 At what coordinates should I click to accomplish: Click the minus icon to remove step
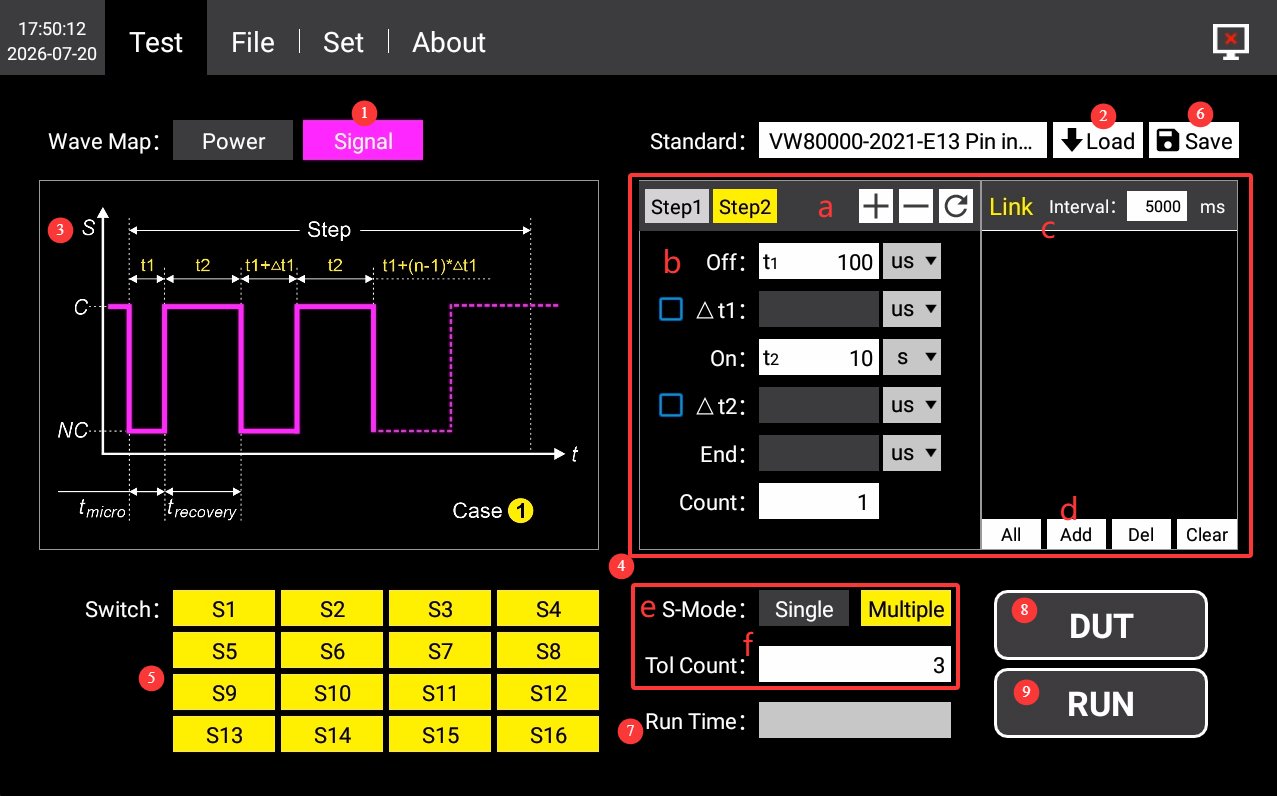coord(915,206)
